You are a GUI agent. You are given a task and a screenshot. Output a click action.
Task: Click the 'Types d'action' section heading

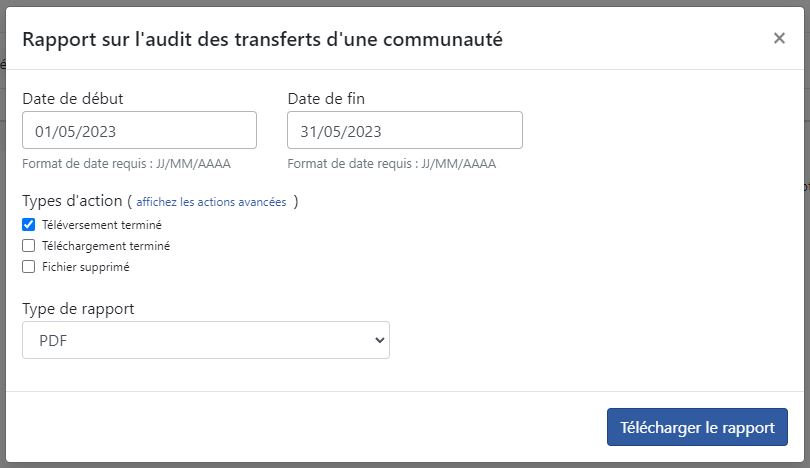[72, 200]
